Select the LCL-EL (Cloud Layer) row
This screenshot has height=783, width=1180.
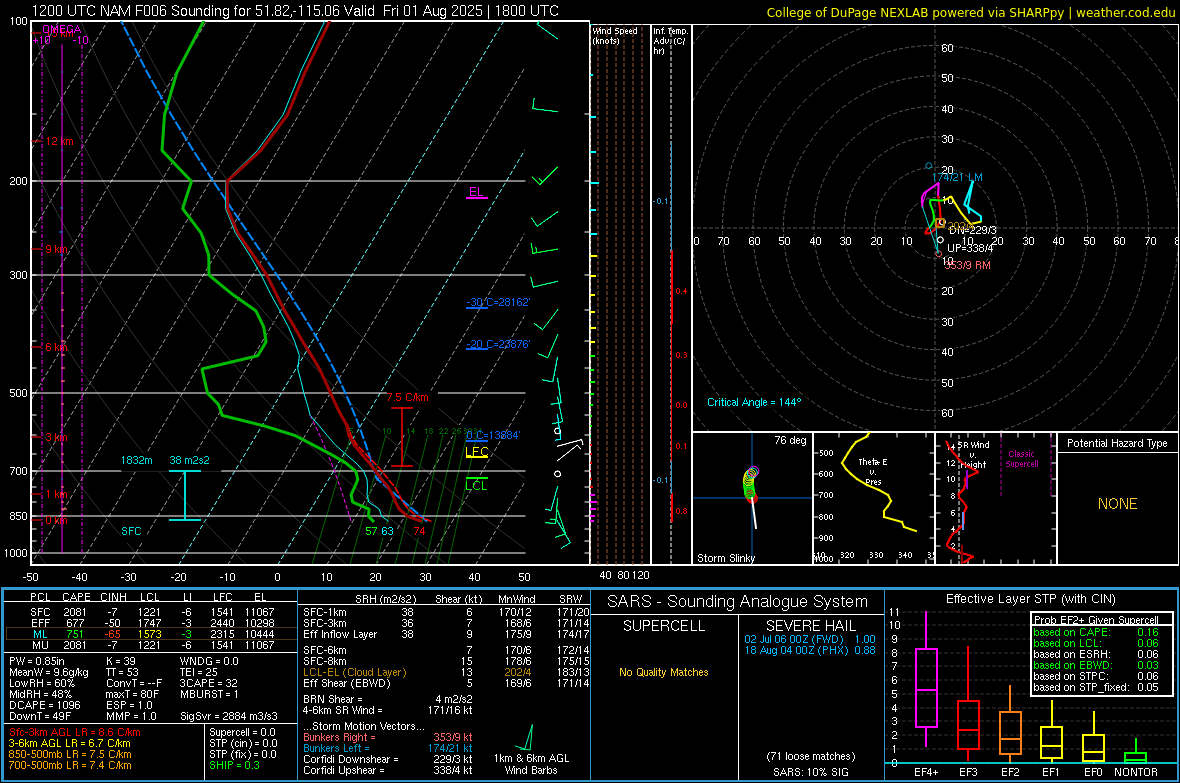(x=446, y=672)
